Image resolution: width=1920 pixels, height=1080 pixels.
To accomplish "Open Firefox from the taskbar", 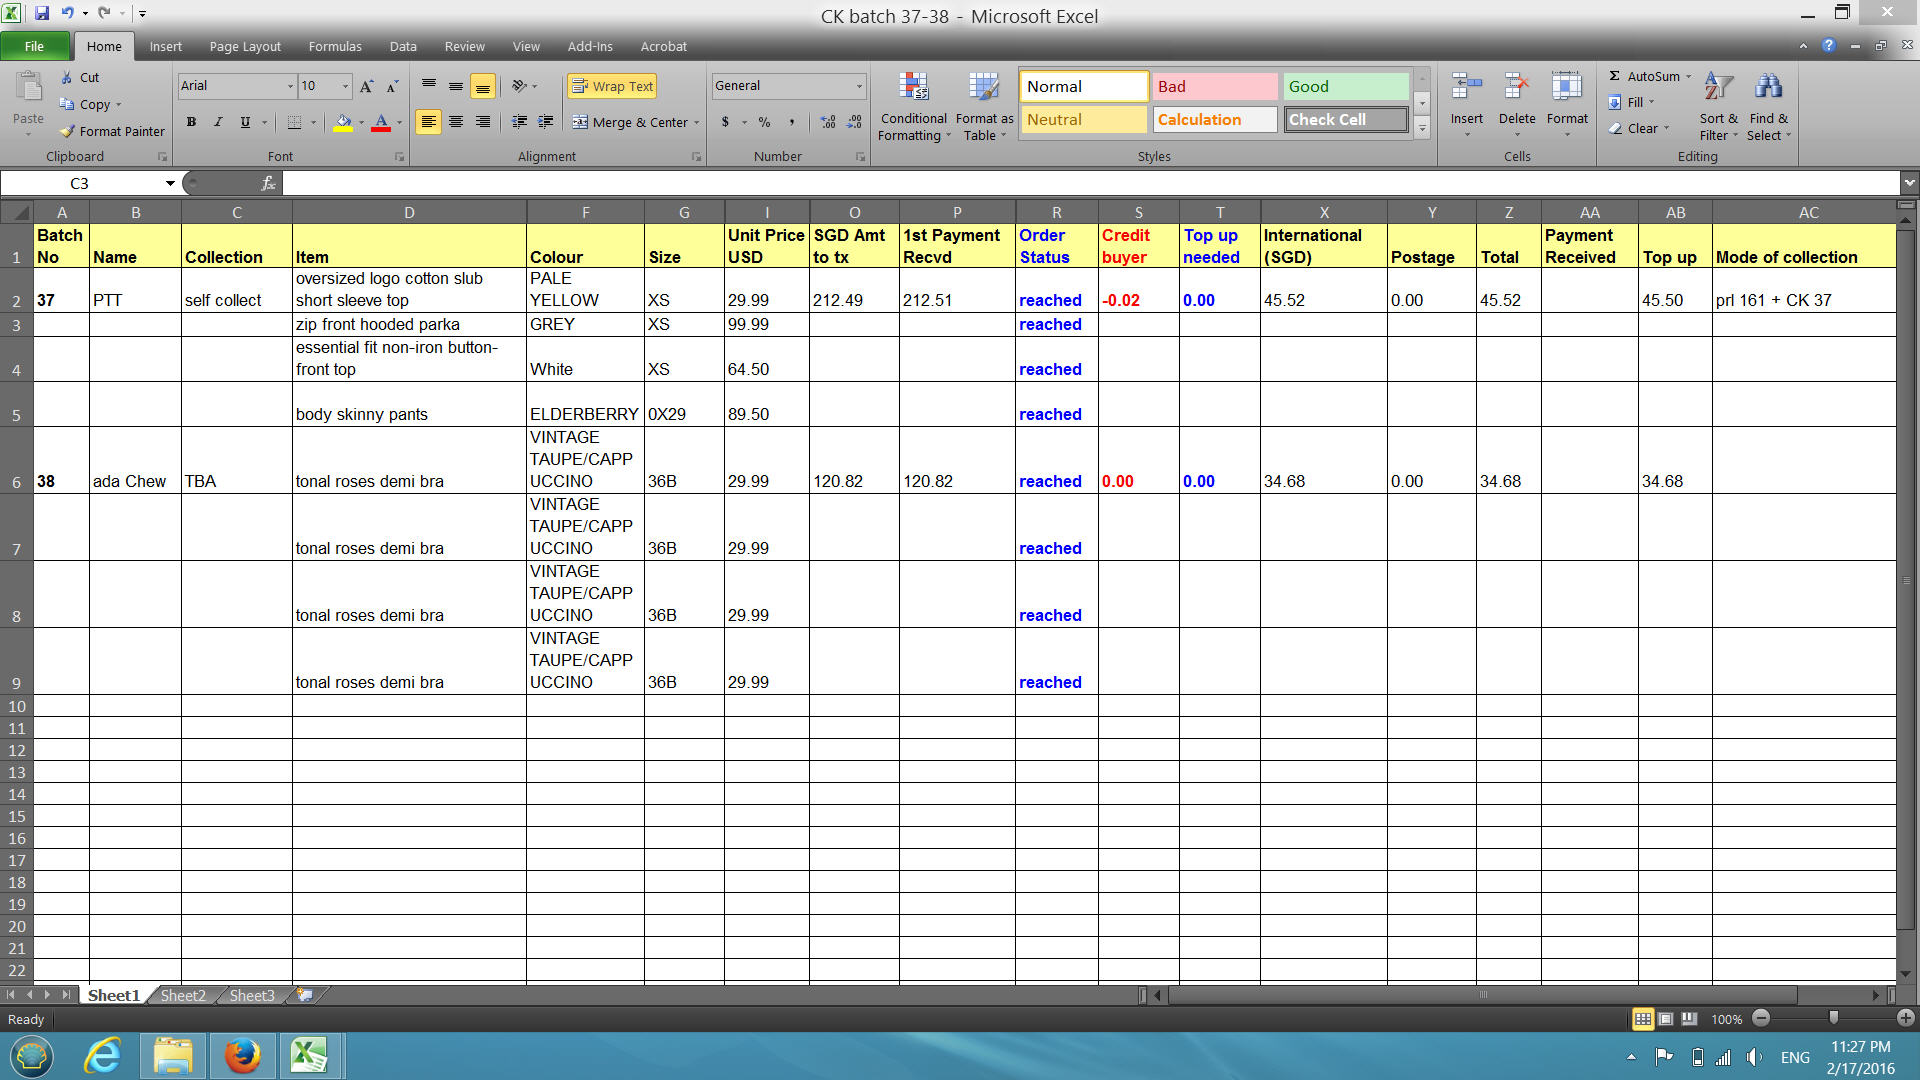I will pos(242,1056).
